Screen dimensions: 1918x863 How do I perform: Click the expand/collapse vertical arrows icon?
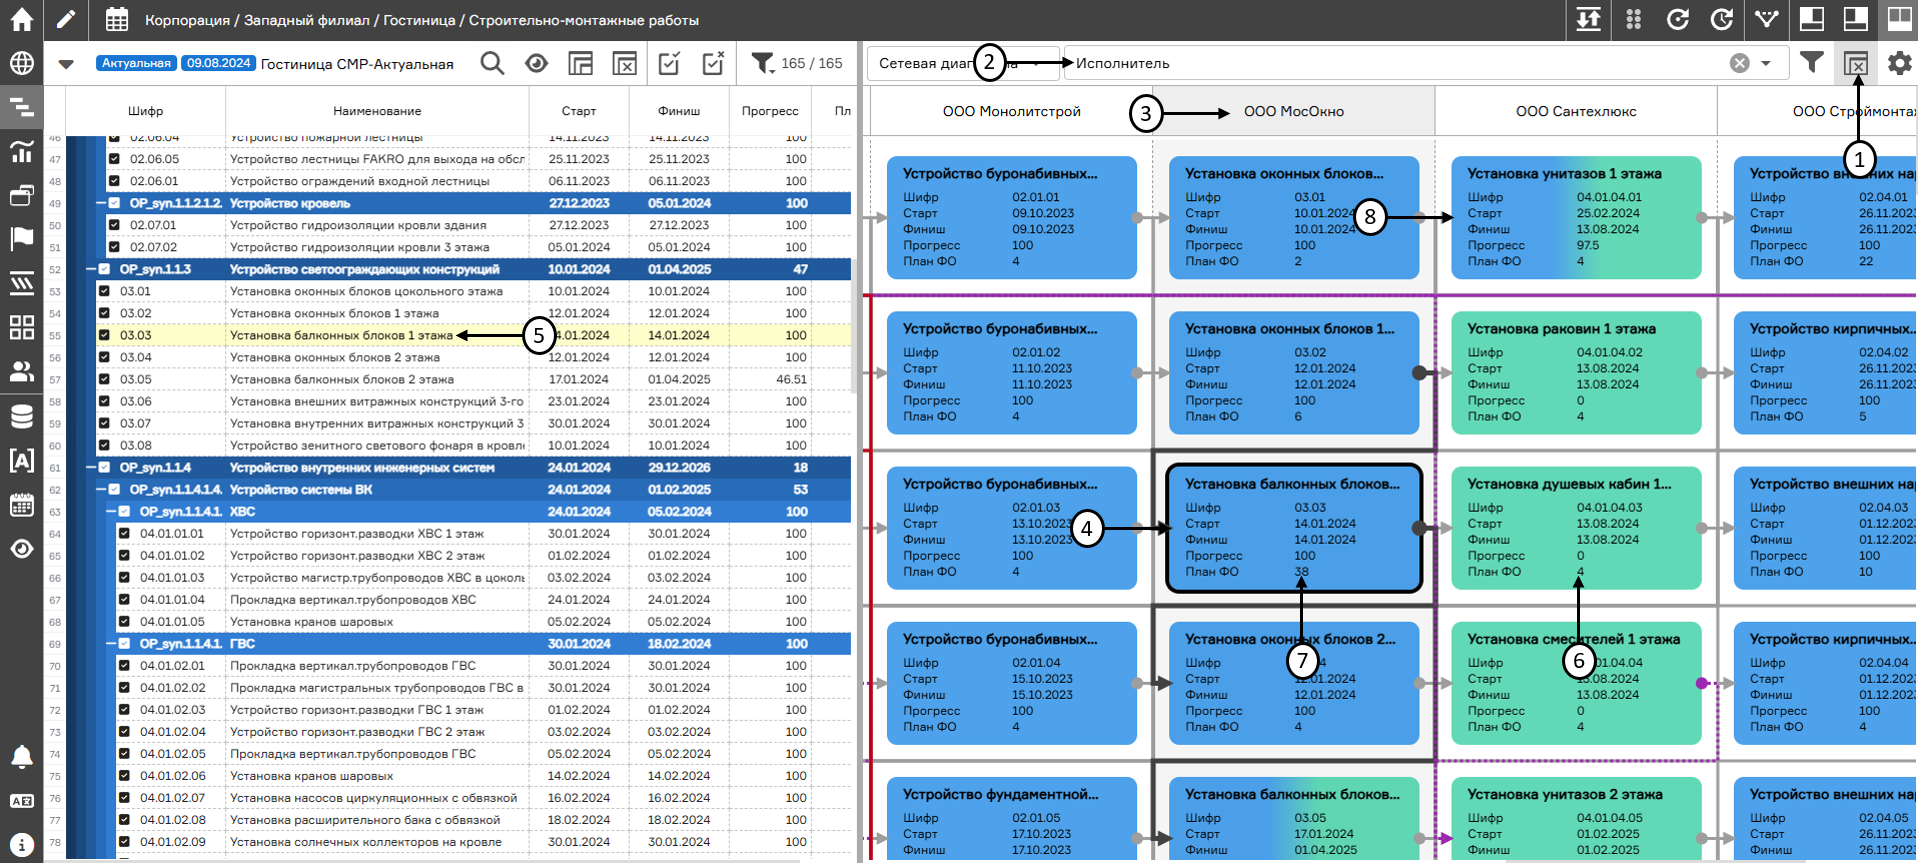pos(1588,19)
